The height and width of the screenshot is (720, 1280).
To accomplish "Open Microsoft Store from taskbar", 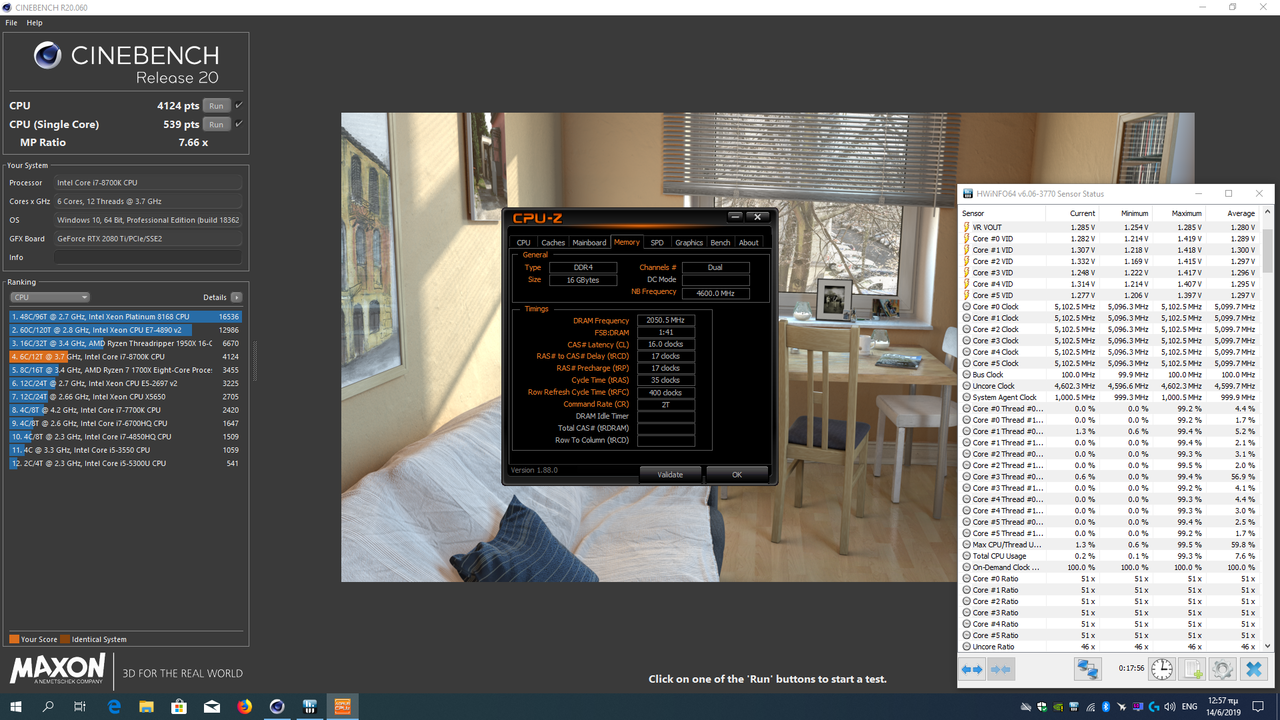I will [179, 706].
